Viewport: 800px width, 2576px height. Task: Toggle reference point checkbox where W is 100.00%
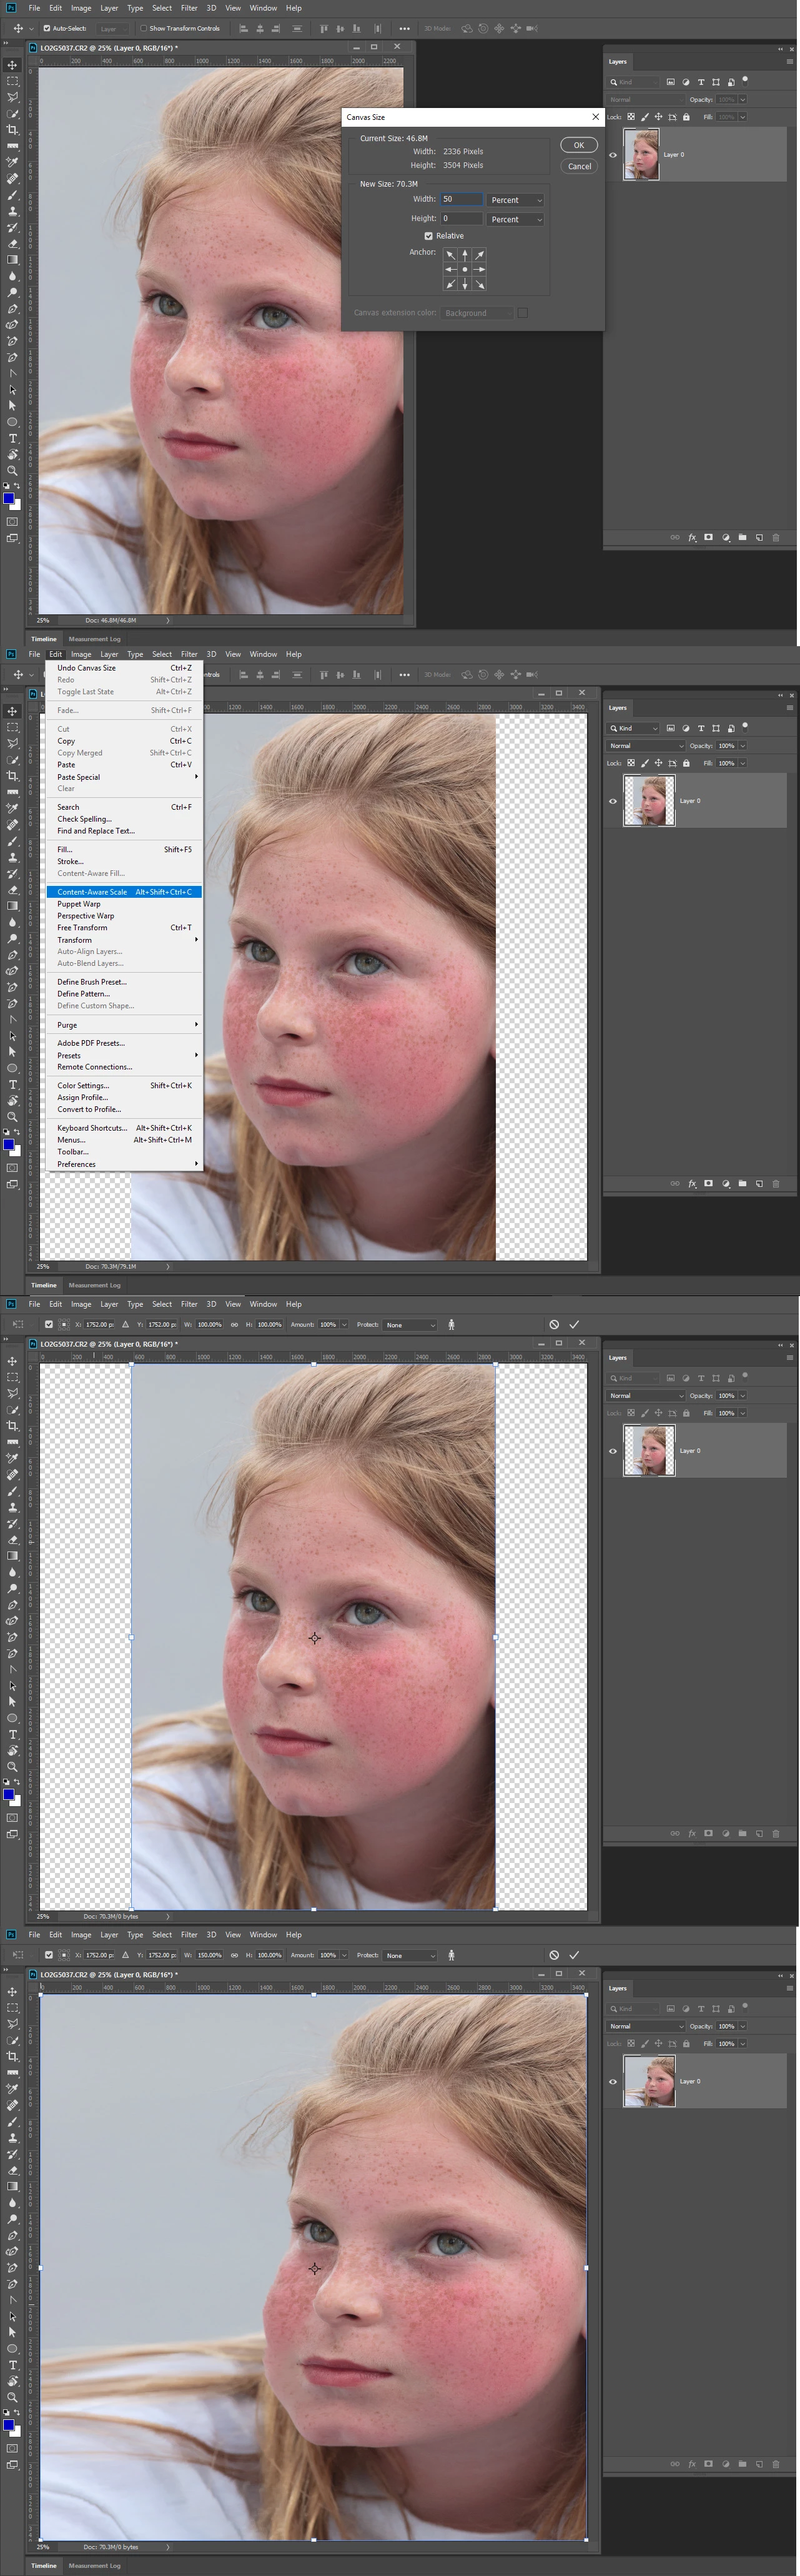click(x=49, y=1324)
